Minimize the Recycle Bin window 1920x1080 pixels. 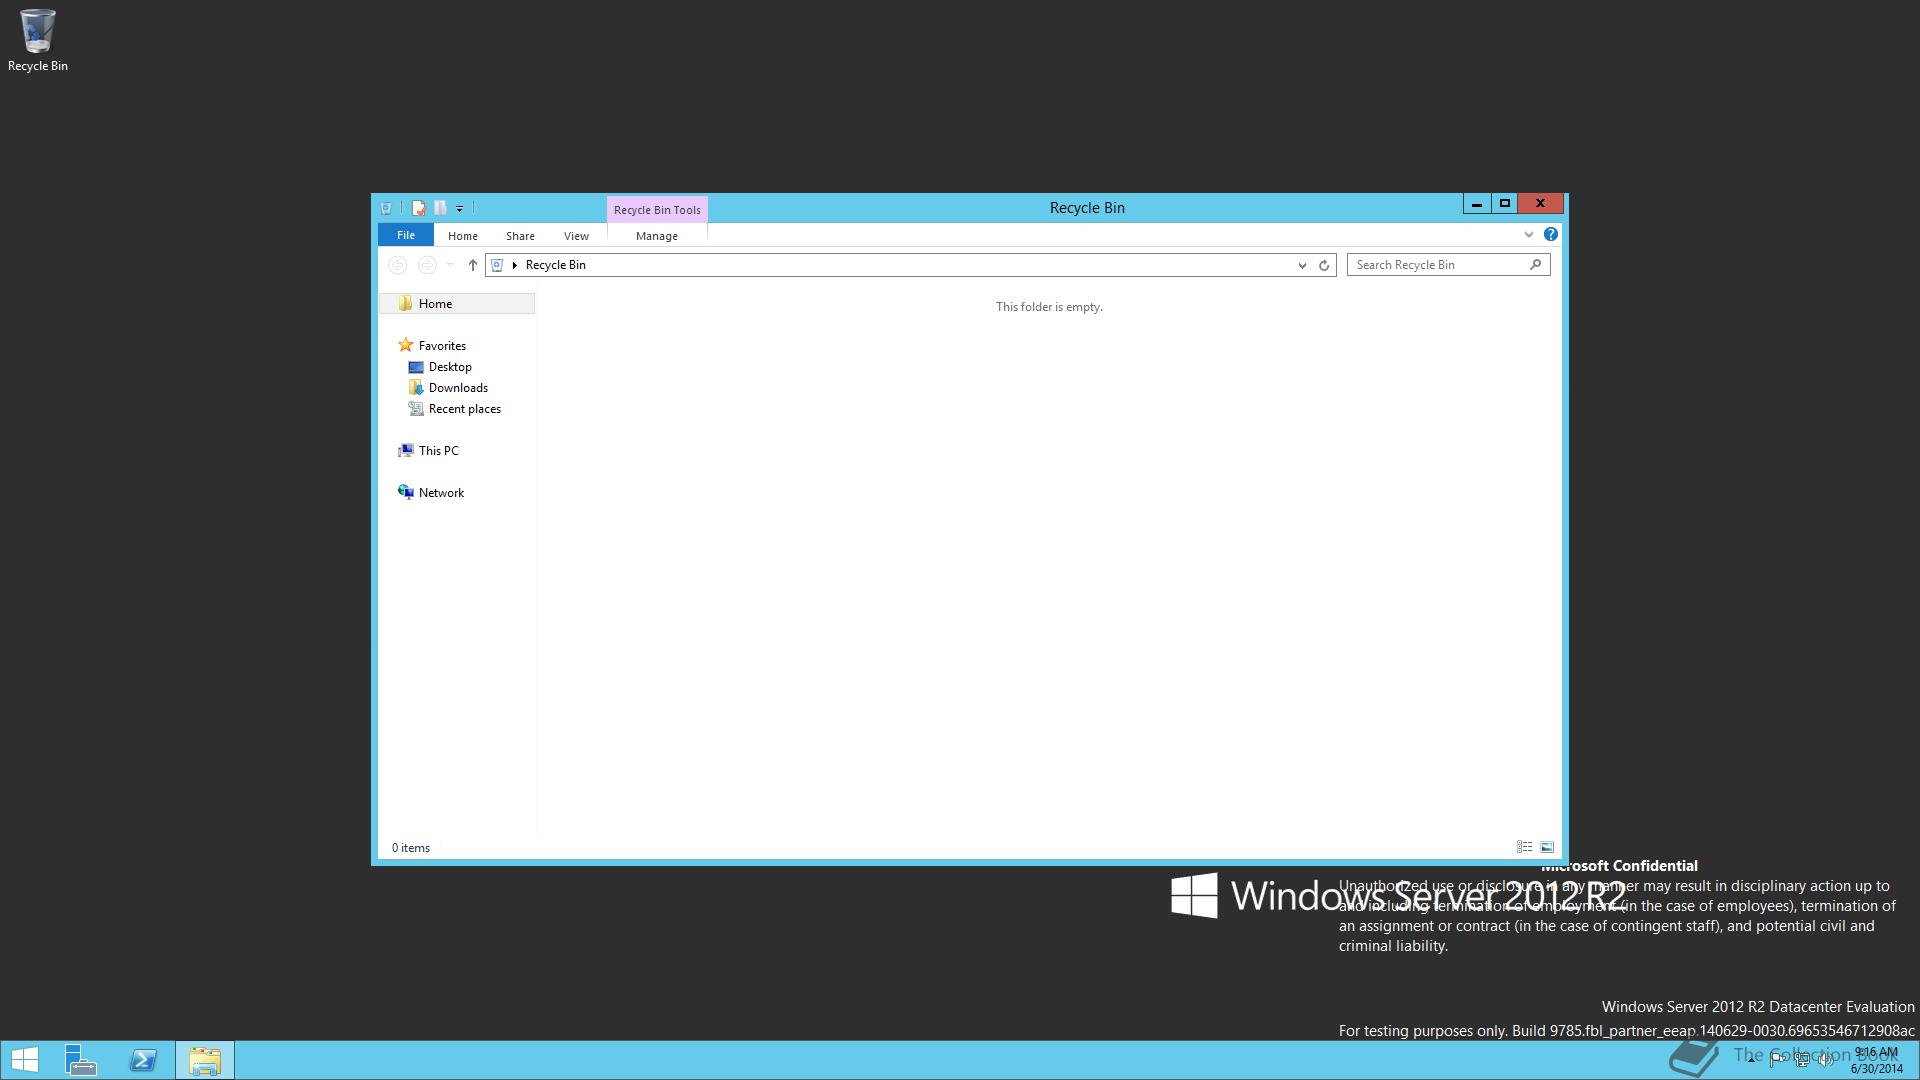1476,204
